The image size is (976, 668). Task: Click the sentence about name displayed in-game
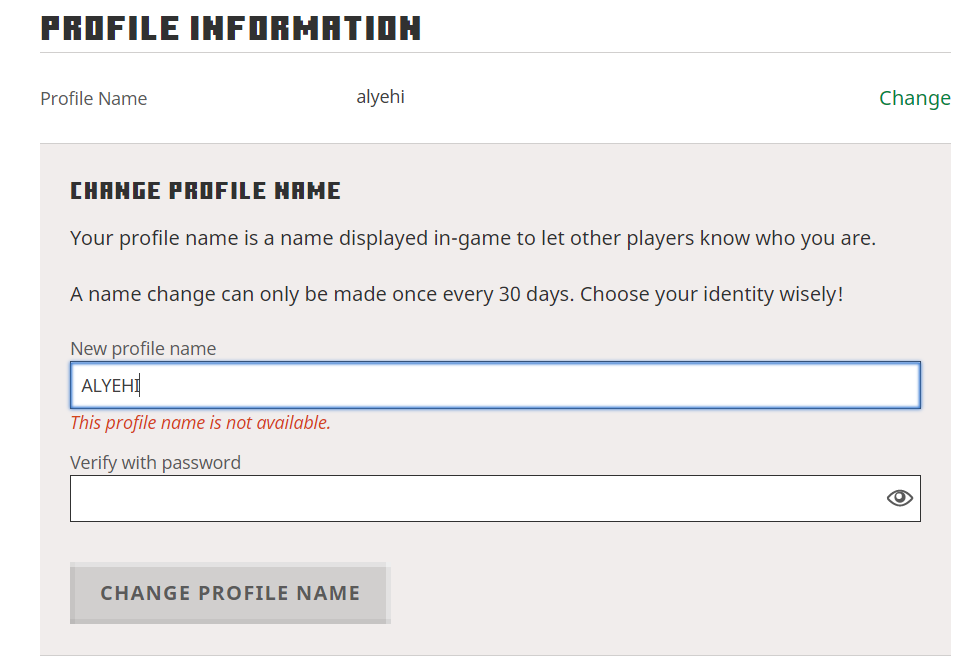click(x=472, y=239)
